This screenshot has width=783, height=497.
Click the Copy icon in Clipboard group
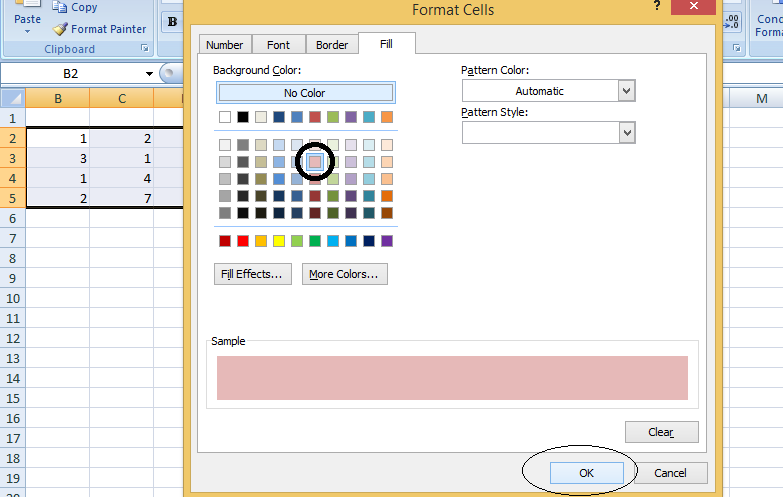(59, 7)
